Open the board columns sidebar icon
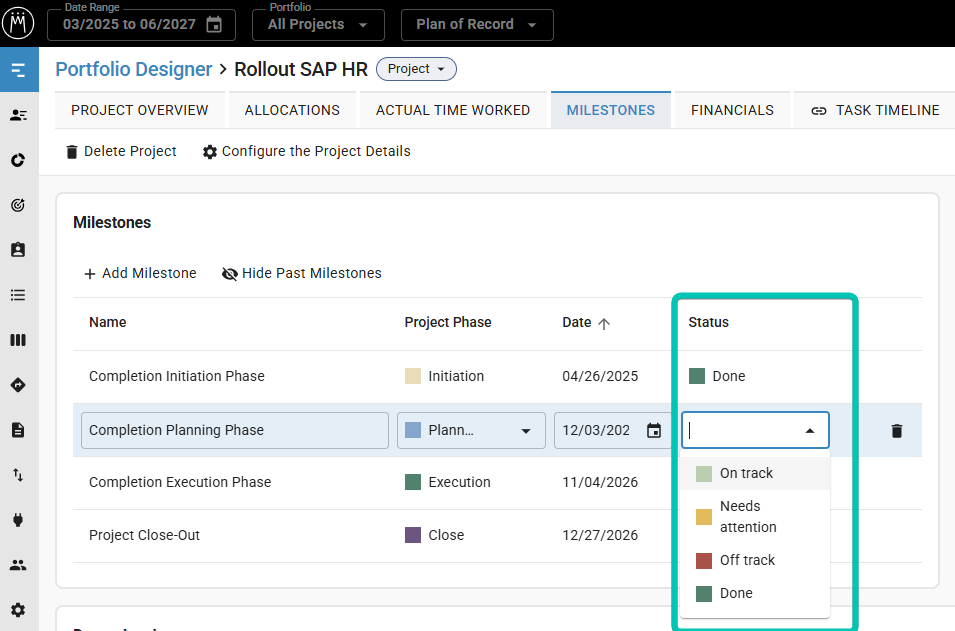955x631 pixels. click(18, 340)
